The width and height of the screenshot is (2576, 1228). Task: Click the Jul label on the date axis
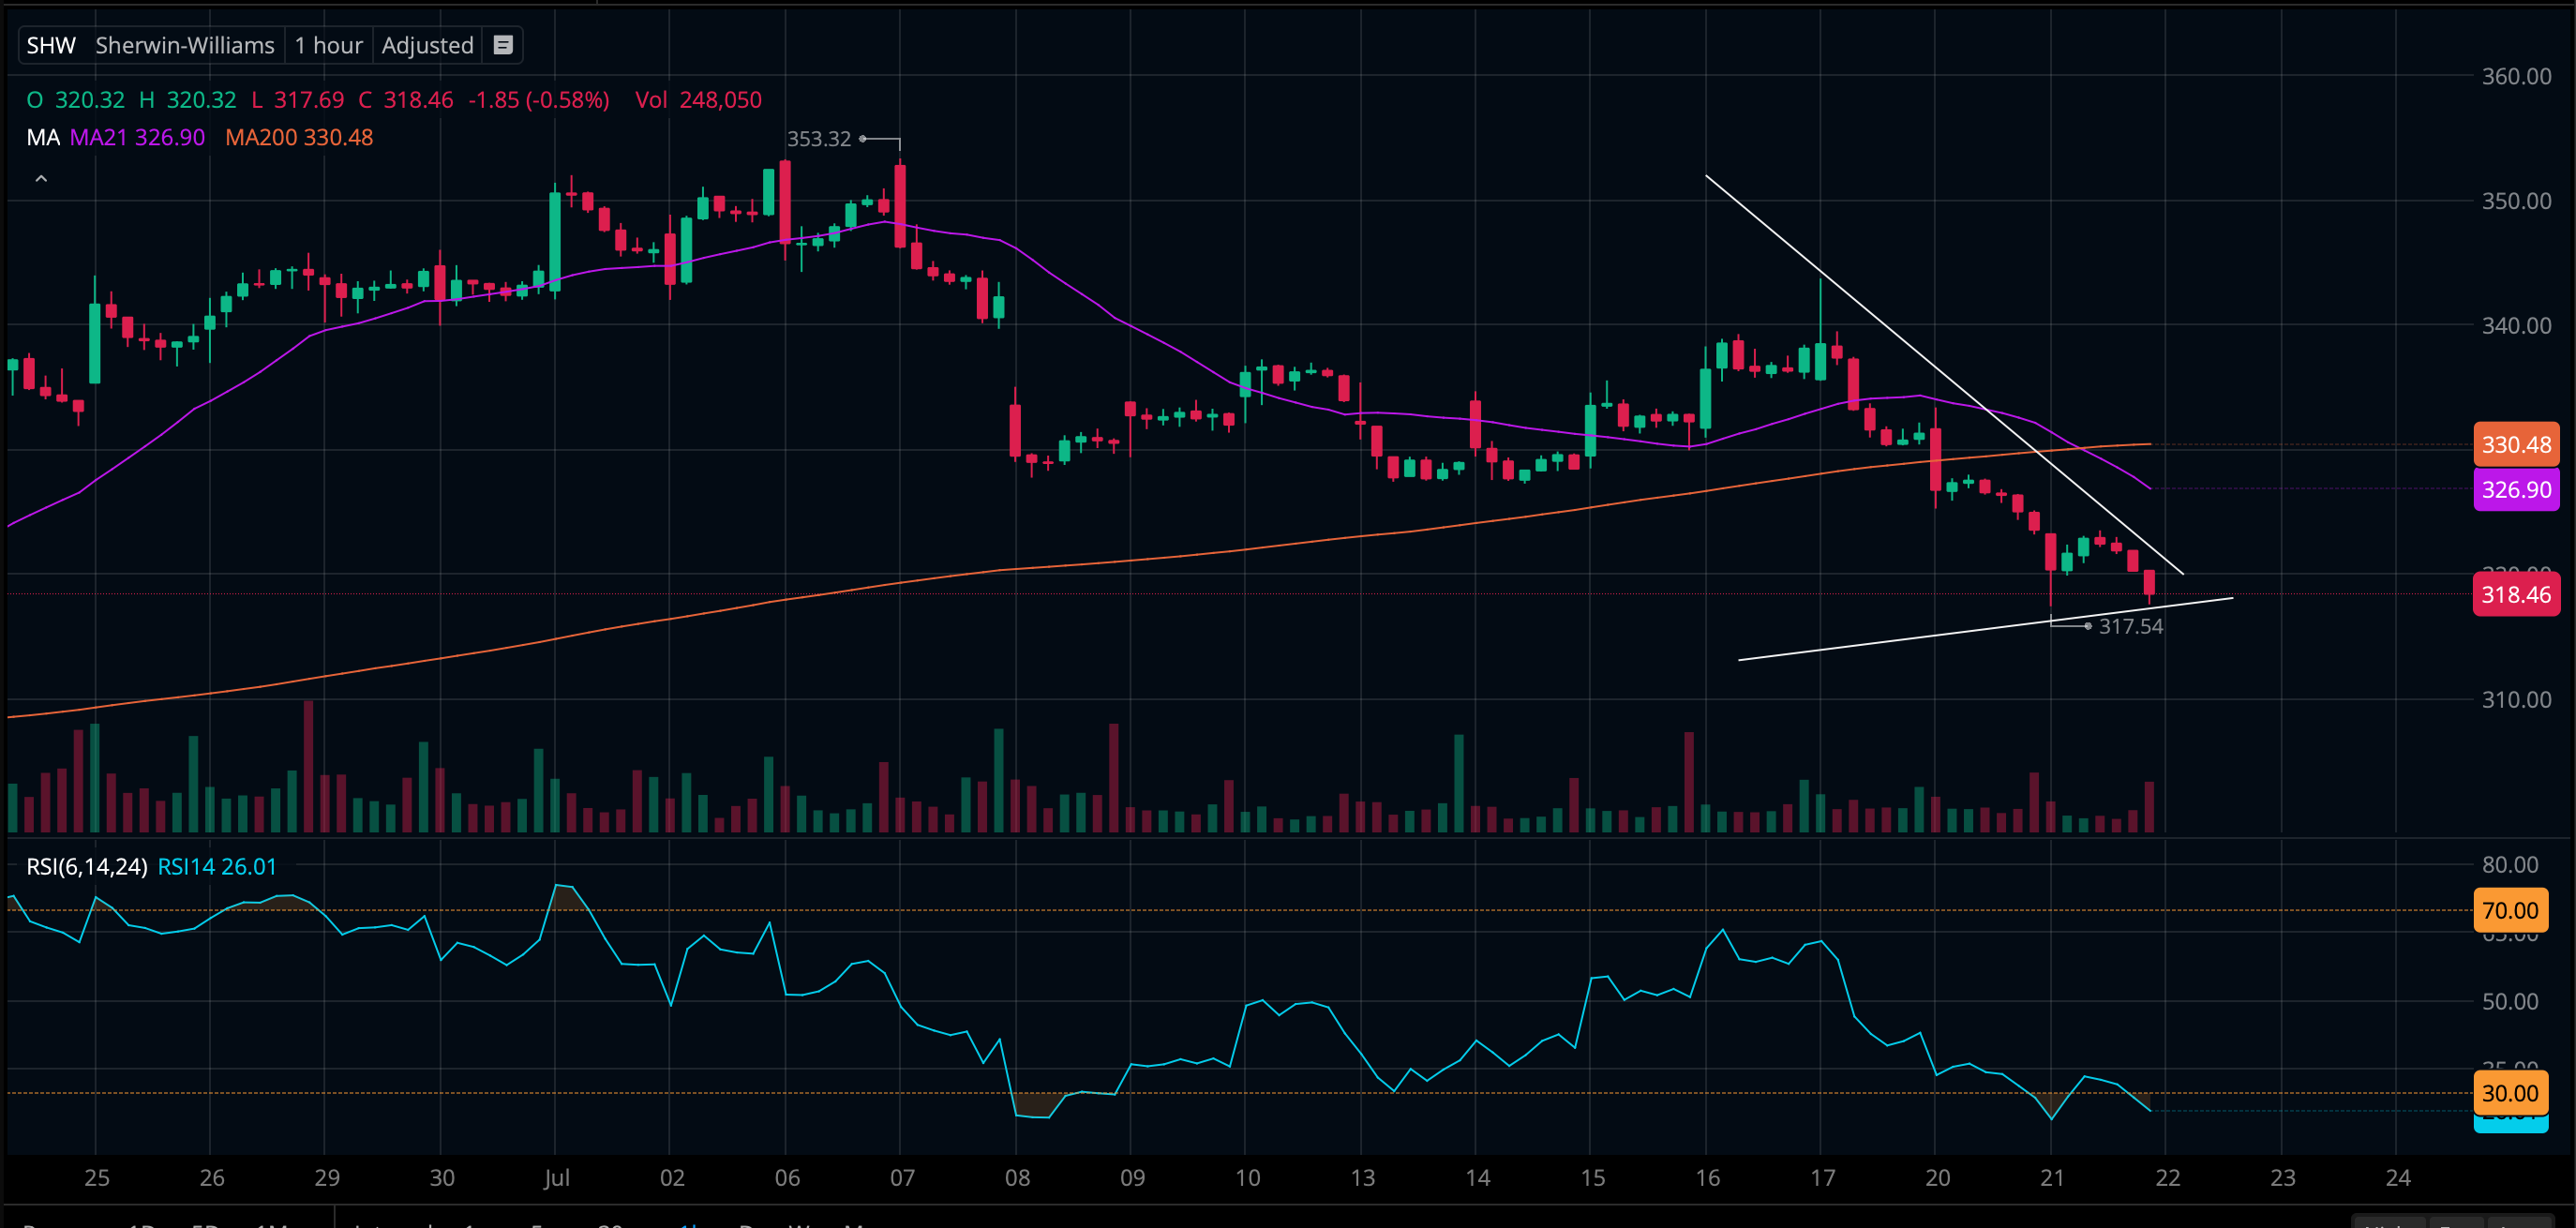(556, 1177)
